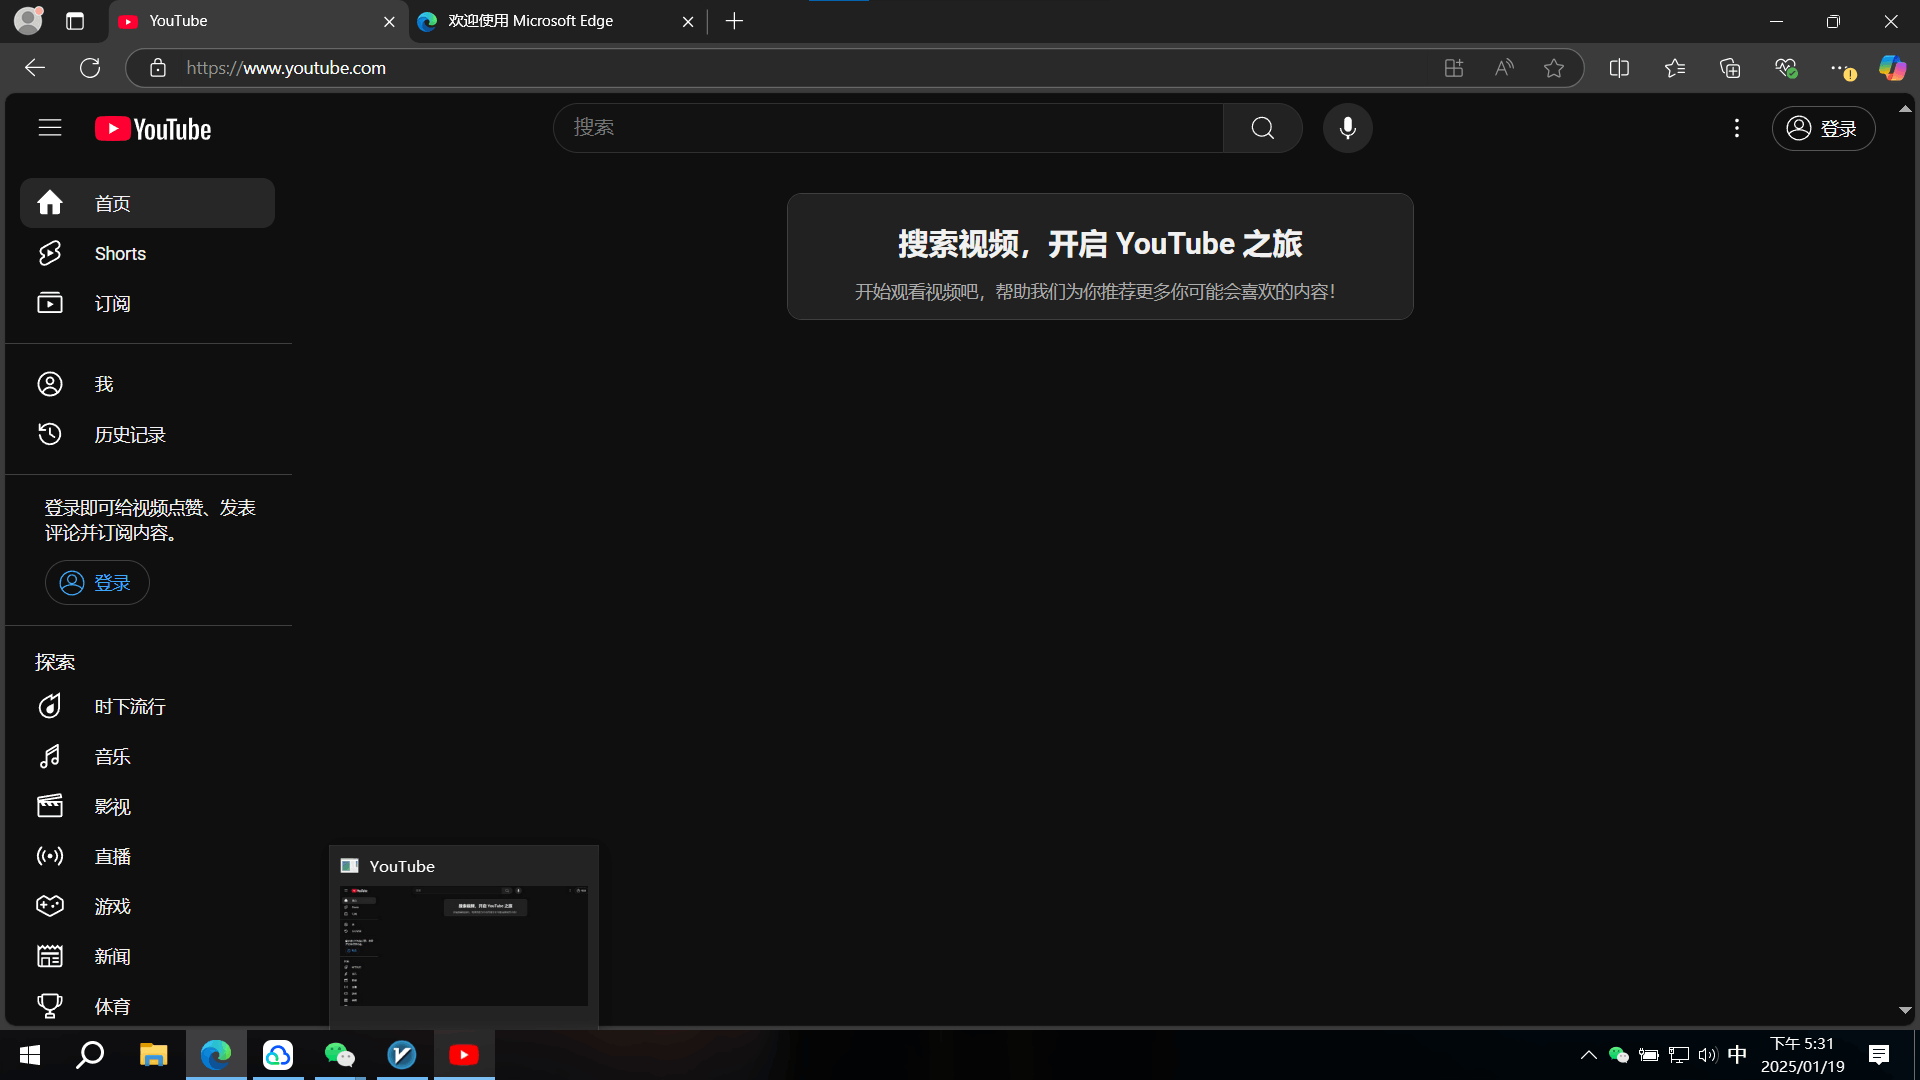
Task: Toggle Edge split screen view
Action: coord(1619,68)
